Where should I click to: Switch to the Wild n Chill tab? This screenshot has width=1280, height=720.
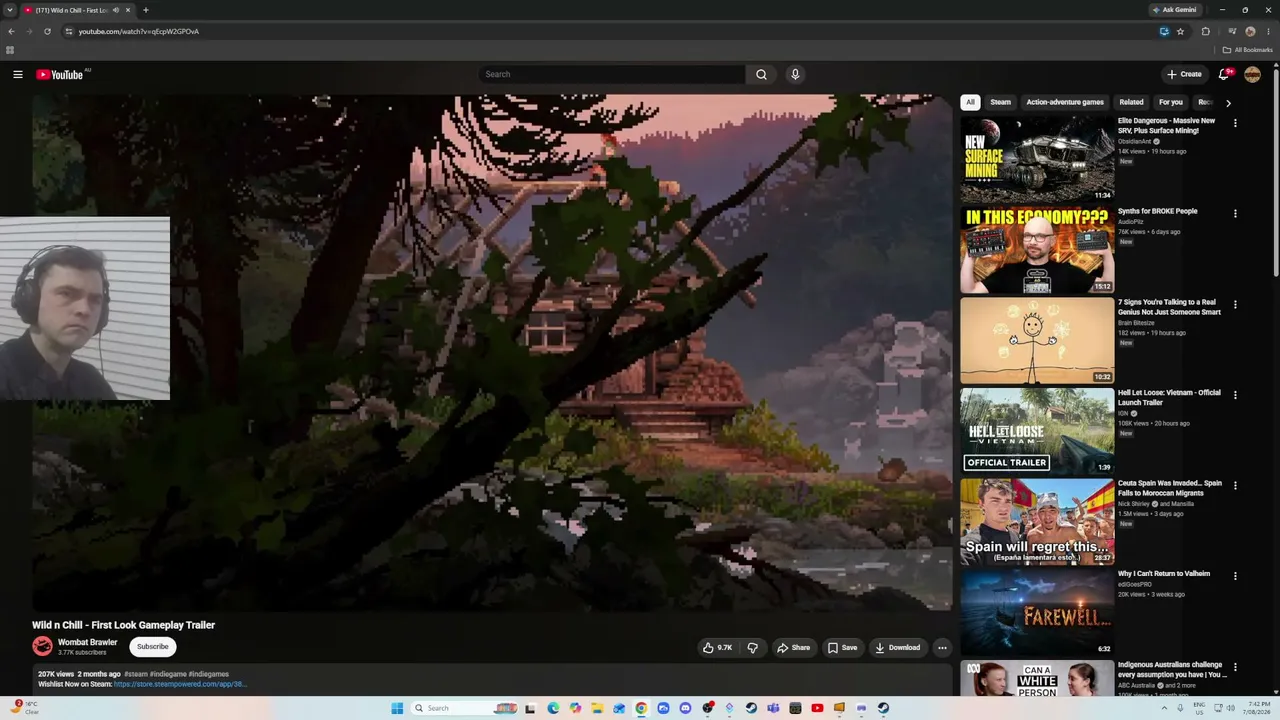(x=70, y=10)
